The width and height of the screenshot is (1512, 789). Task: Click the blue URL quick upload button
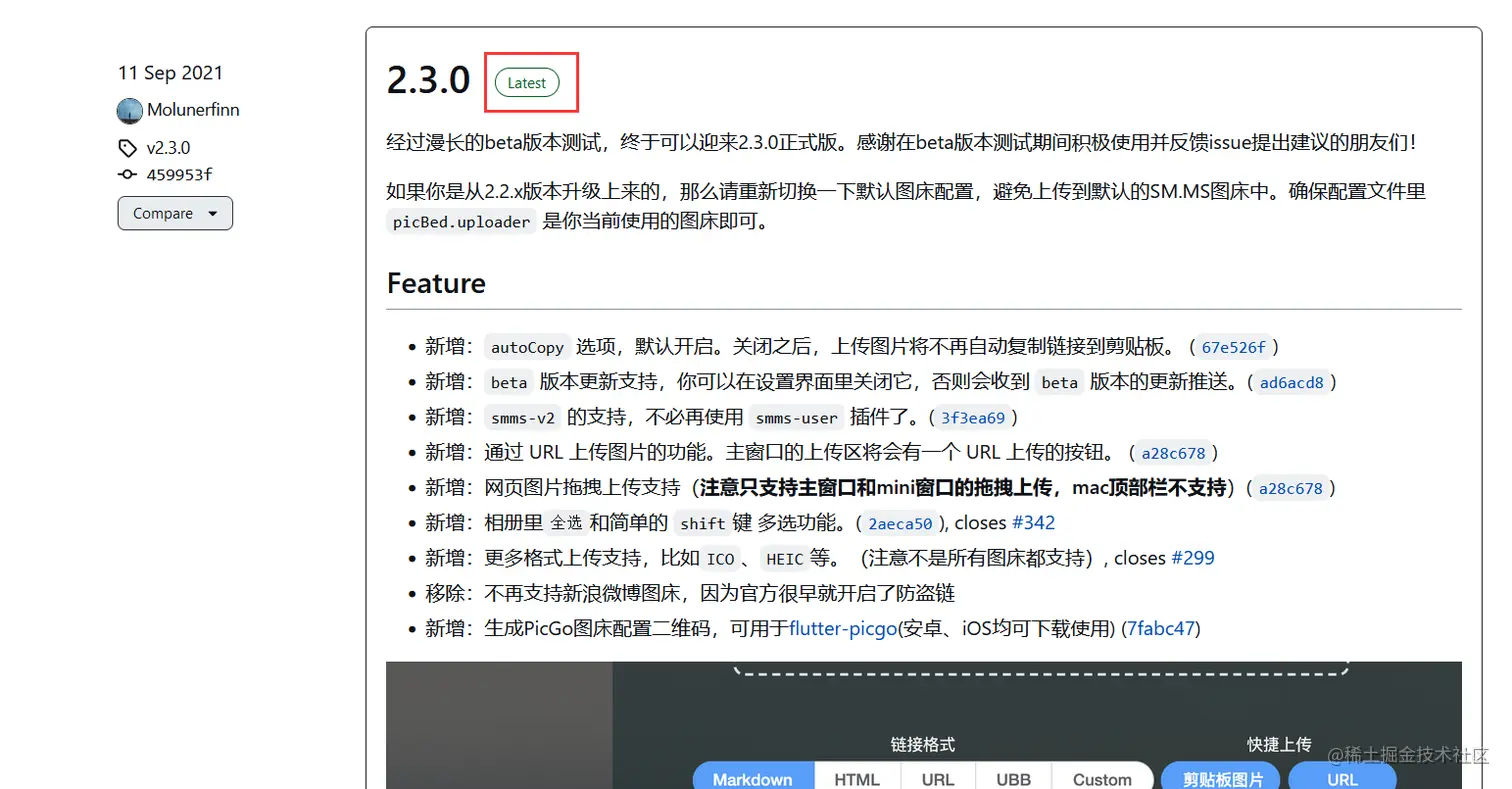(x=1342, y=778)
